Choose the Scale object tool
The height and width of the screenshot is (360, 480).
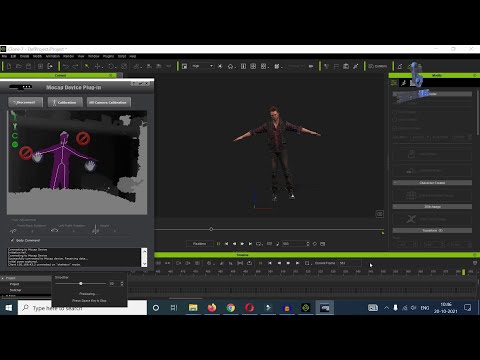click(124, 66)
